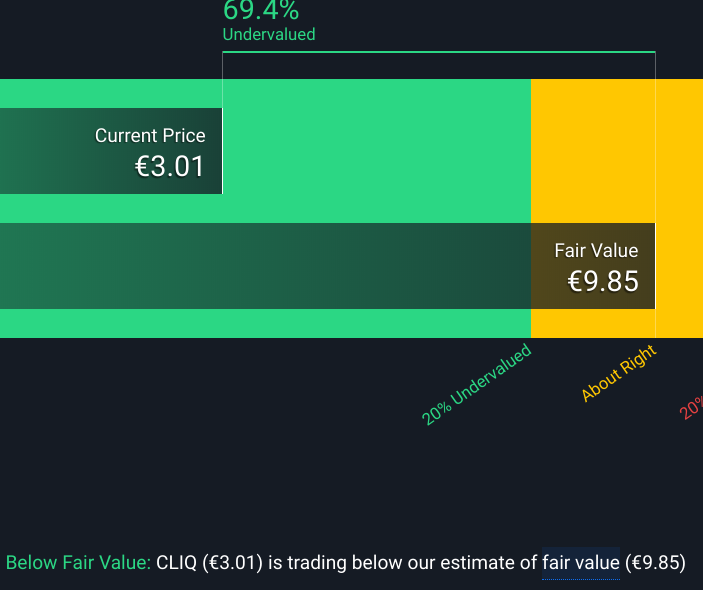Click the "Fair Value" bar label

[596, 251]
